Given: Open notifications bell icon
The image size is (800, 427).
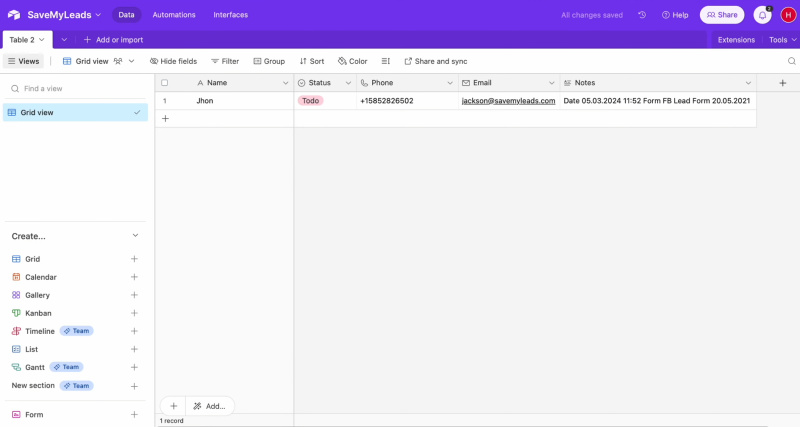Looking at the screenshot, I should pyautogui.click(x=762, y=15).
